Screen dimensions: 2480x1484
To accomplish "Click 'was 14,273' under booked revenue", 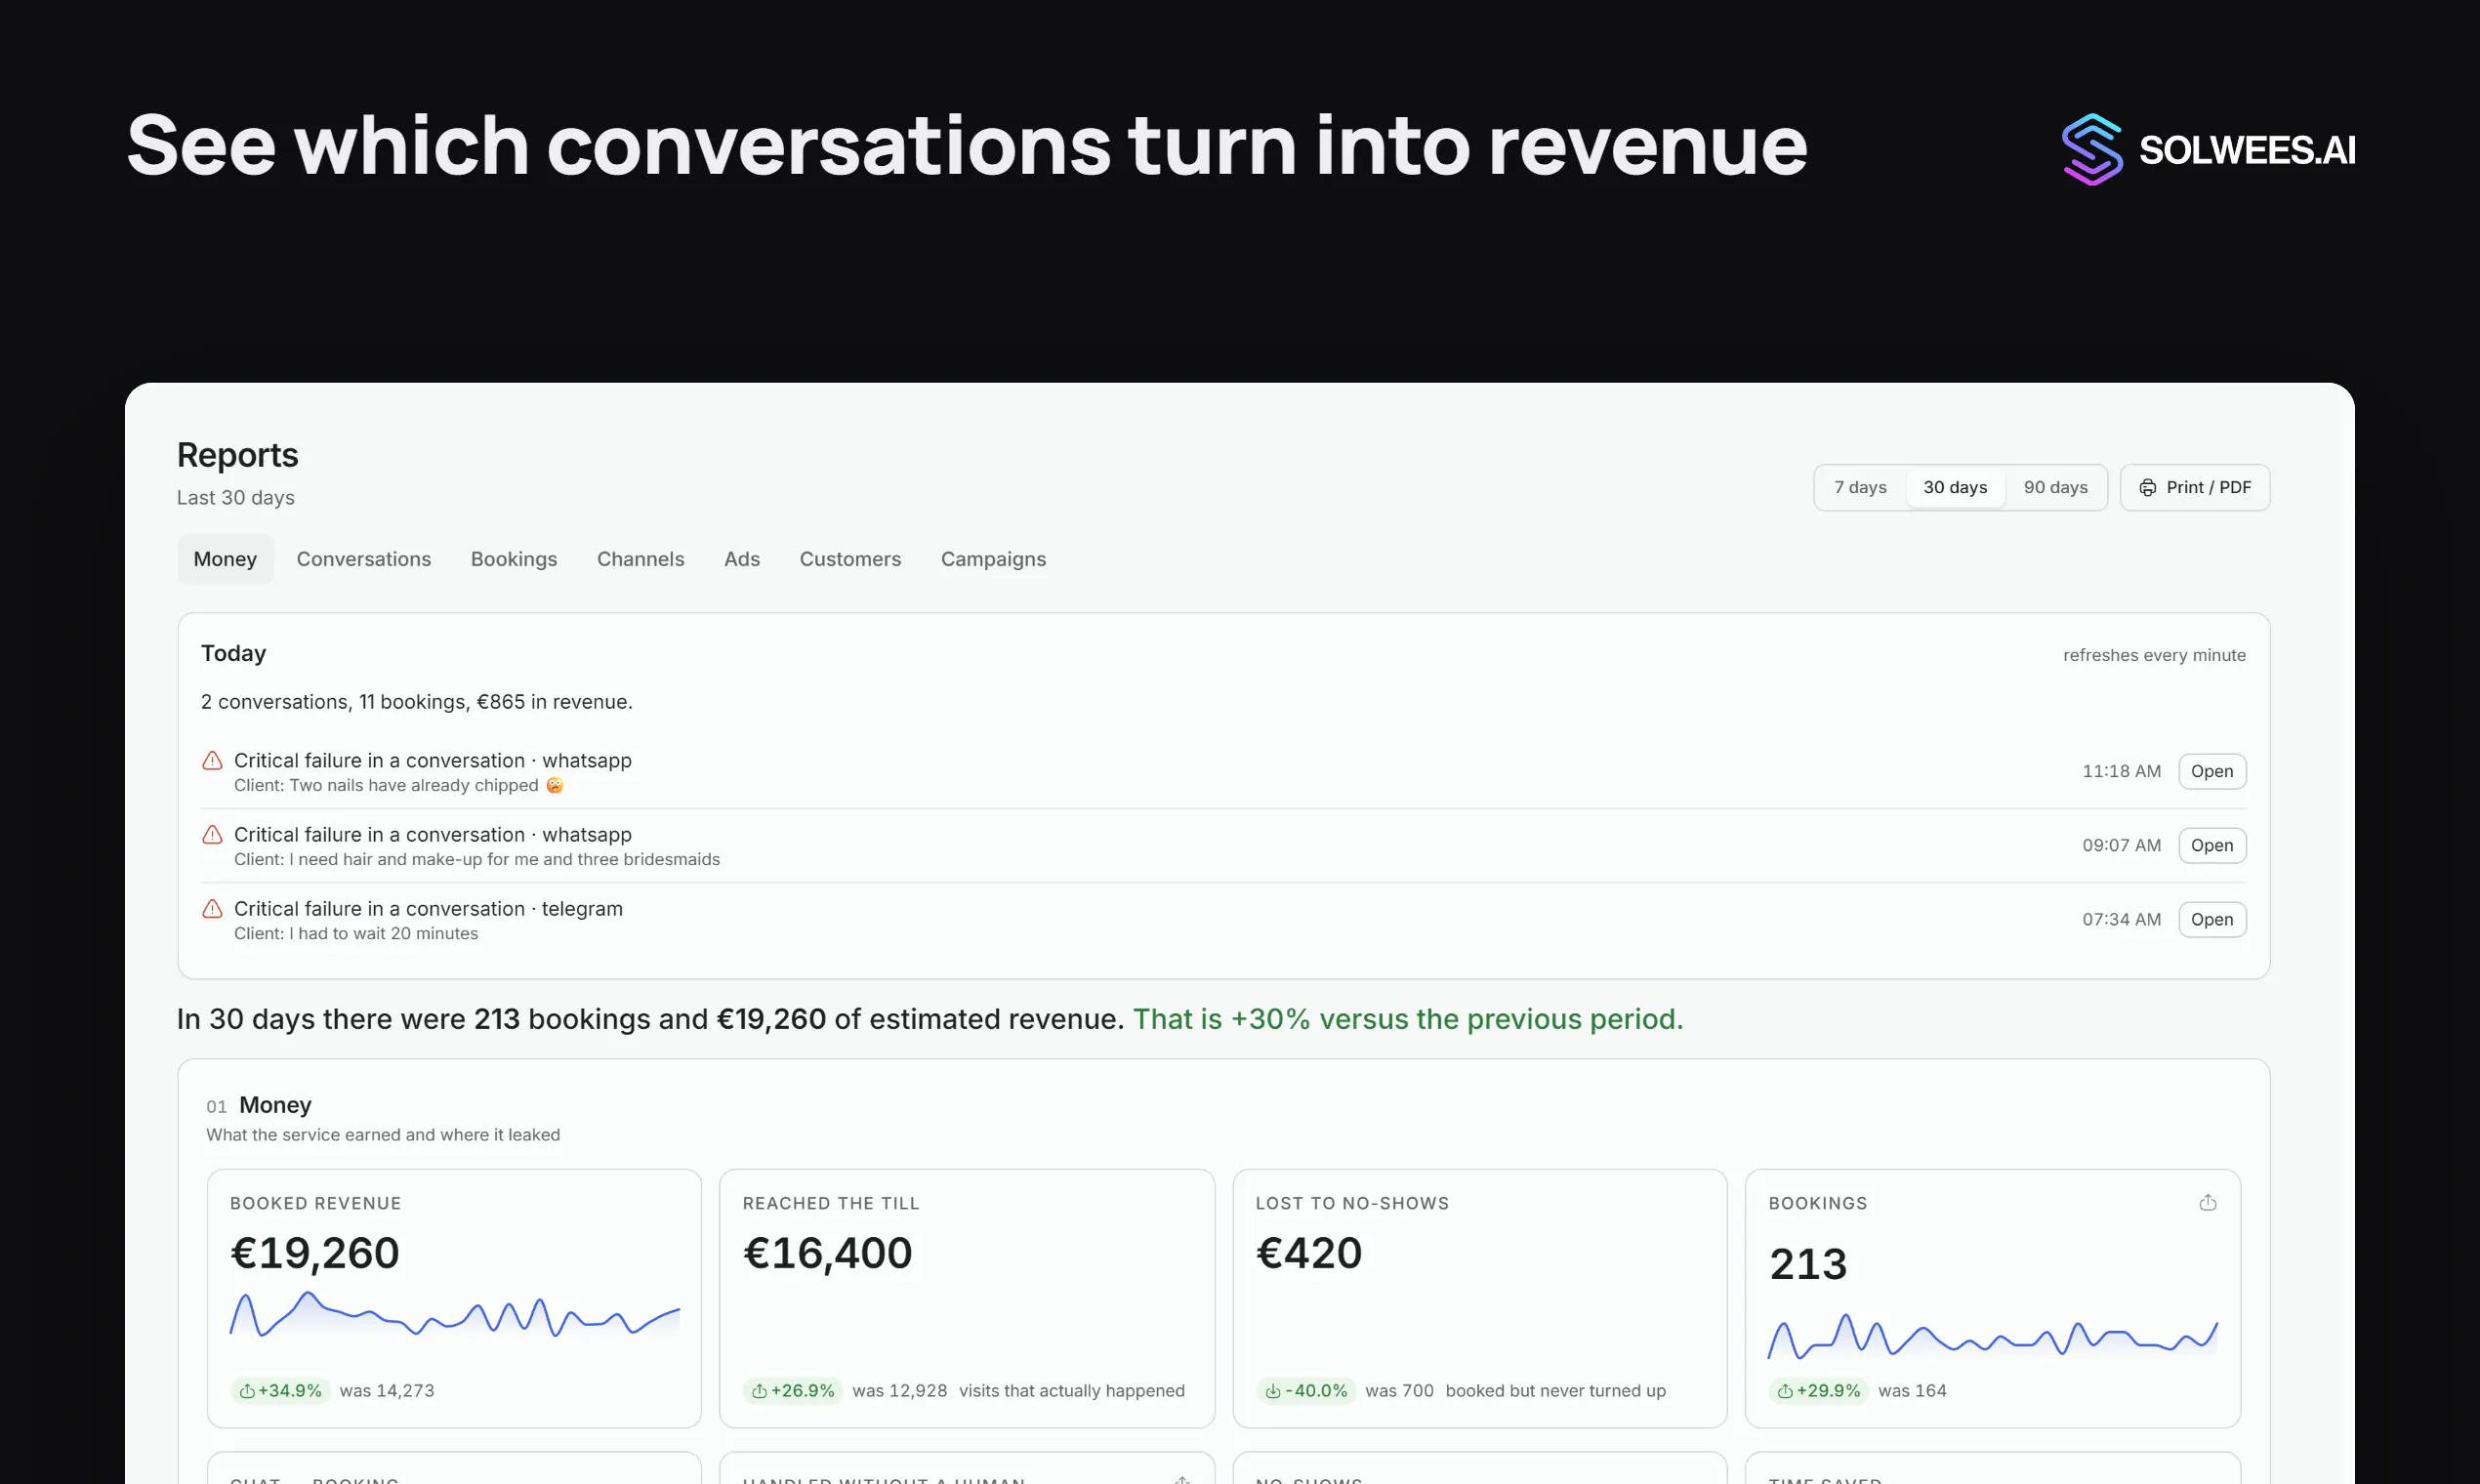I will tap(387, 1391).
